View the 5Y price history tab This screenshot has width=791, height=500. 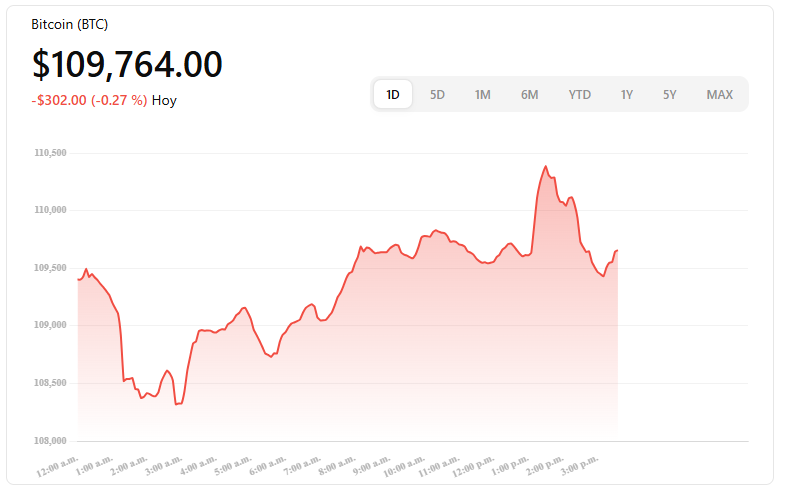pos(669,95)
